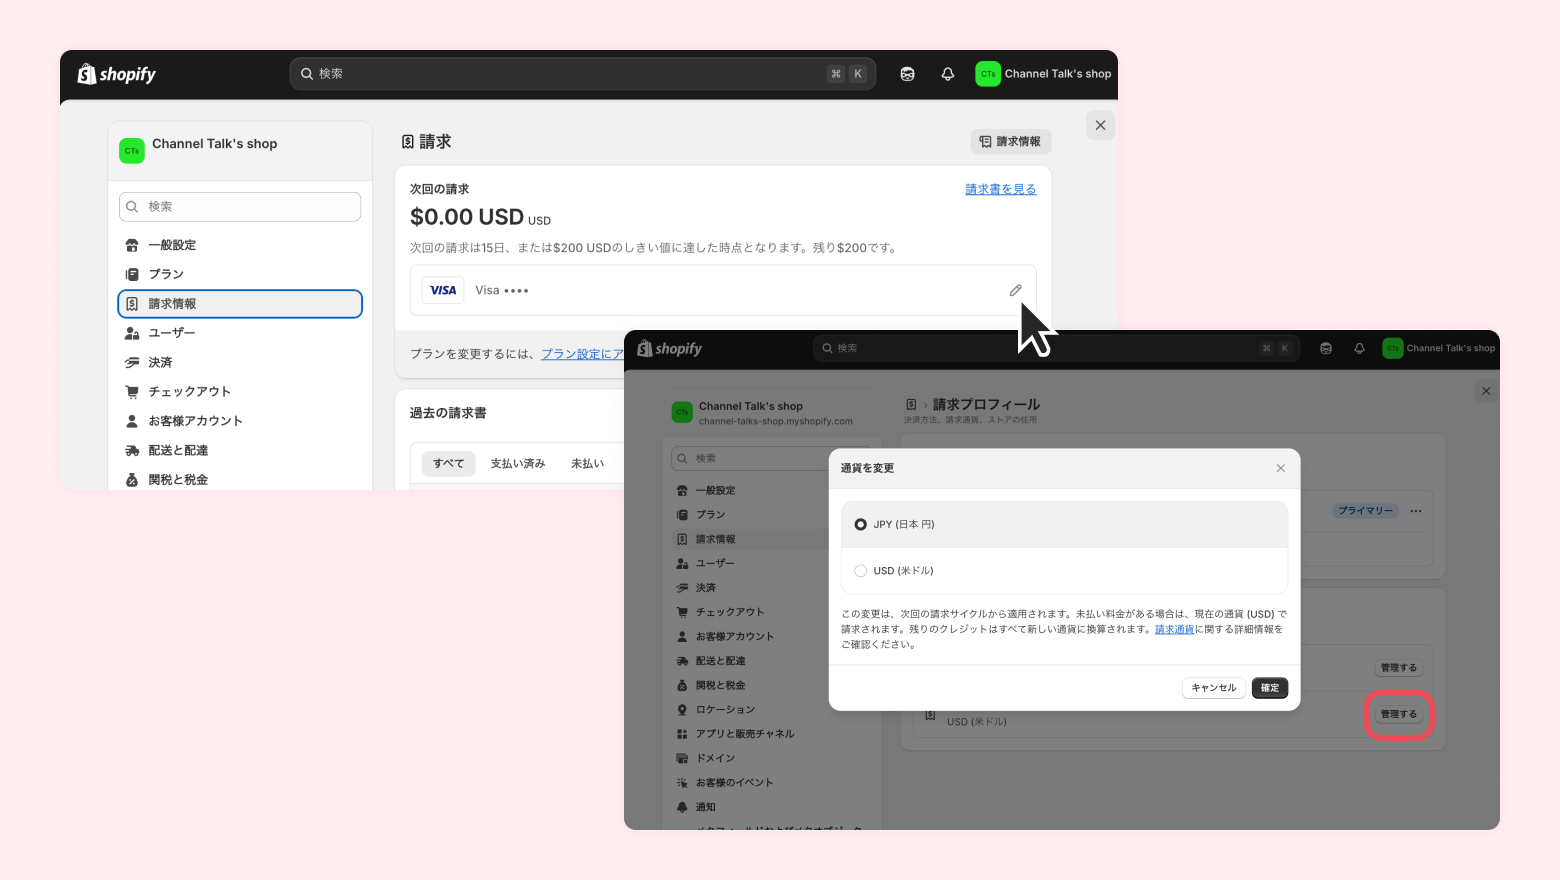Open the Channel Talk's shop account menu in the dimmed window
The height and width of the screenshot is (880, 1560).
(x=1439, y=348)
